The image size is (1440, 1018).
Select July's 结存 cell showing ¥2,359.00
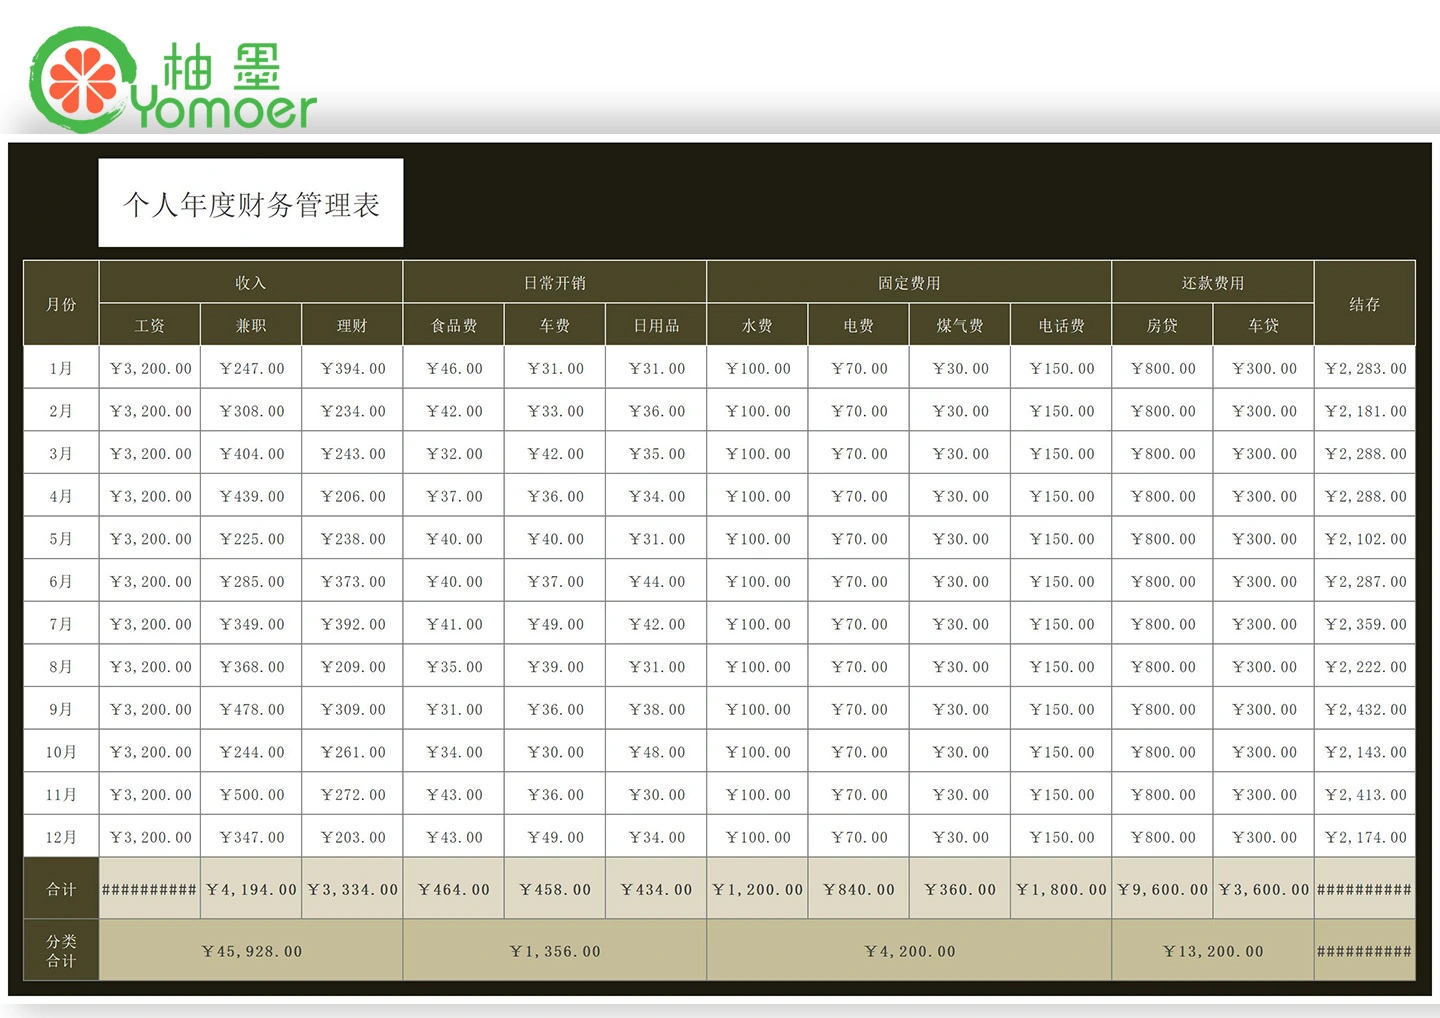[1365, 624]
